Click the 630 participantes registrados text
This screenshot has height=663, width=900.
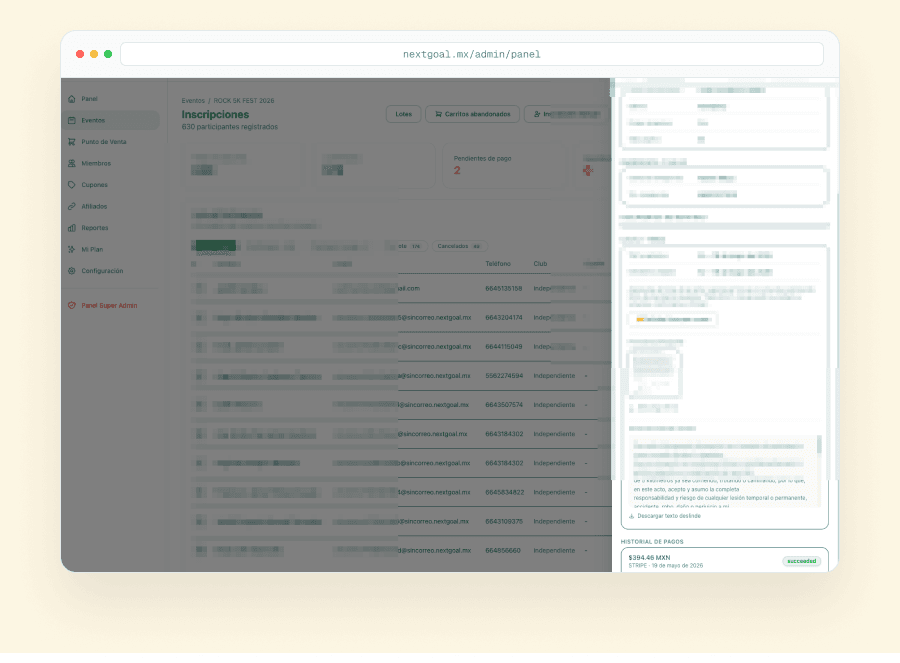coord(230,127)
